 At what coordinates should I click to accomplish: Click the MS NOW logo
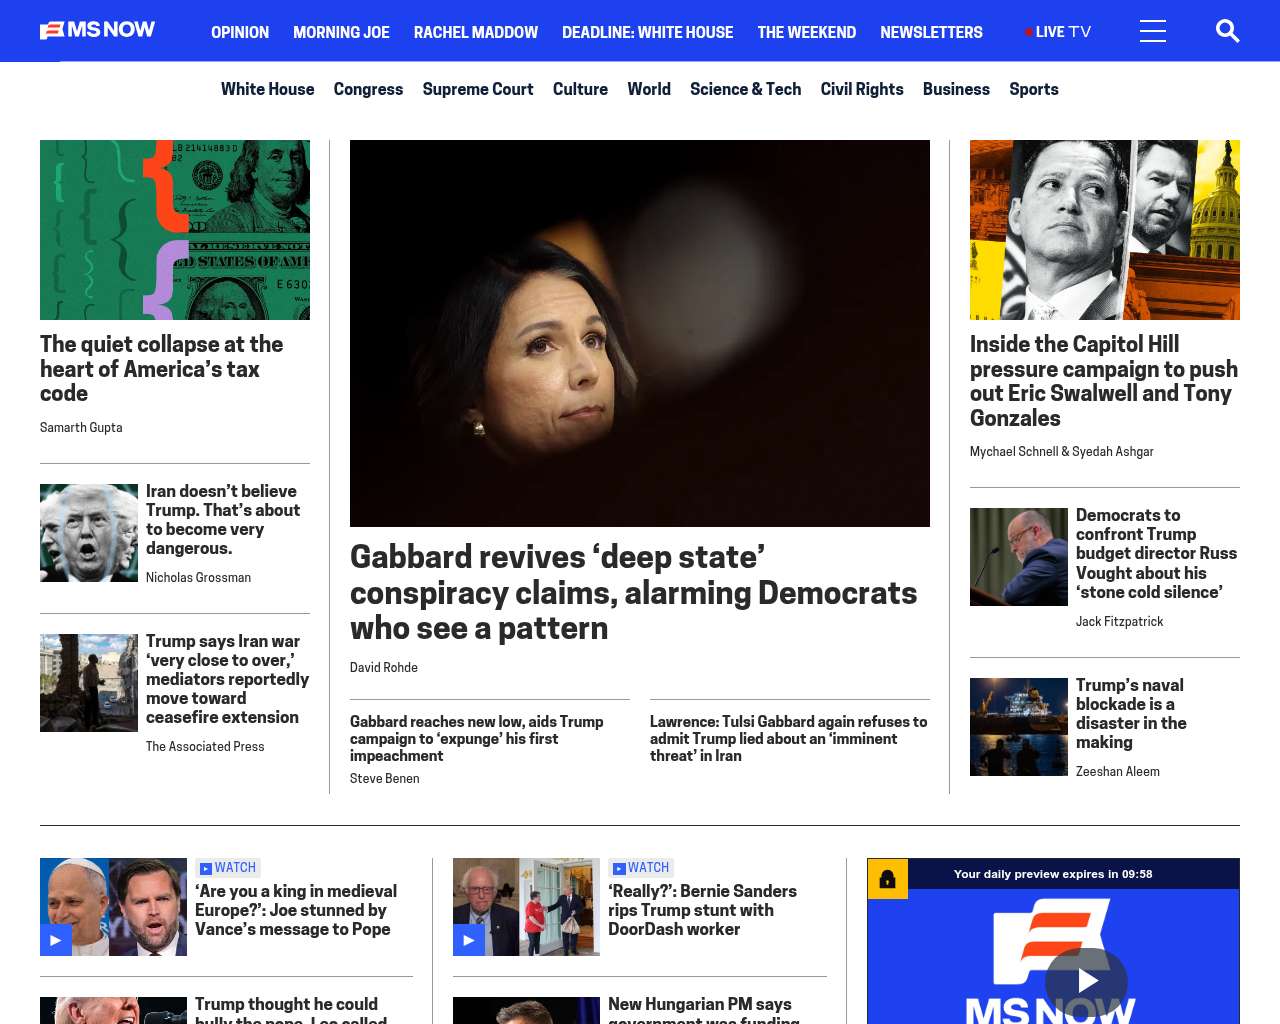click(x=97, y=30)
